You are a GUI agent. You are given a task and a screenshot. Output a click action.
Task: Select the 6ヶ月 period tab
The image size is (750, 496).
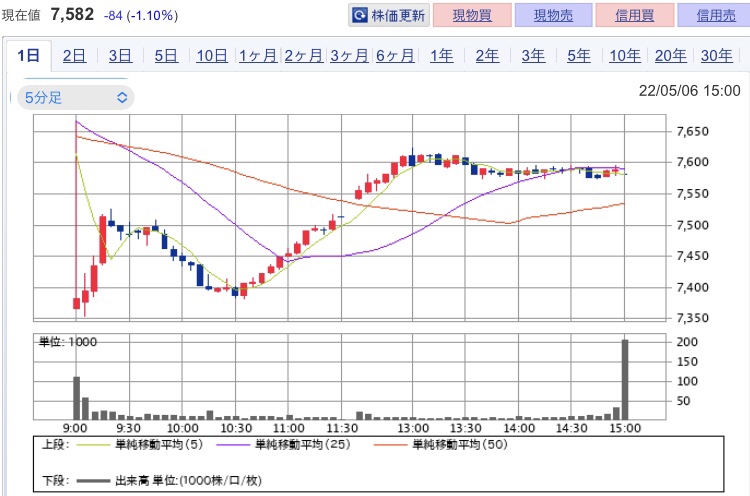tap(395, 56)
